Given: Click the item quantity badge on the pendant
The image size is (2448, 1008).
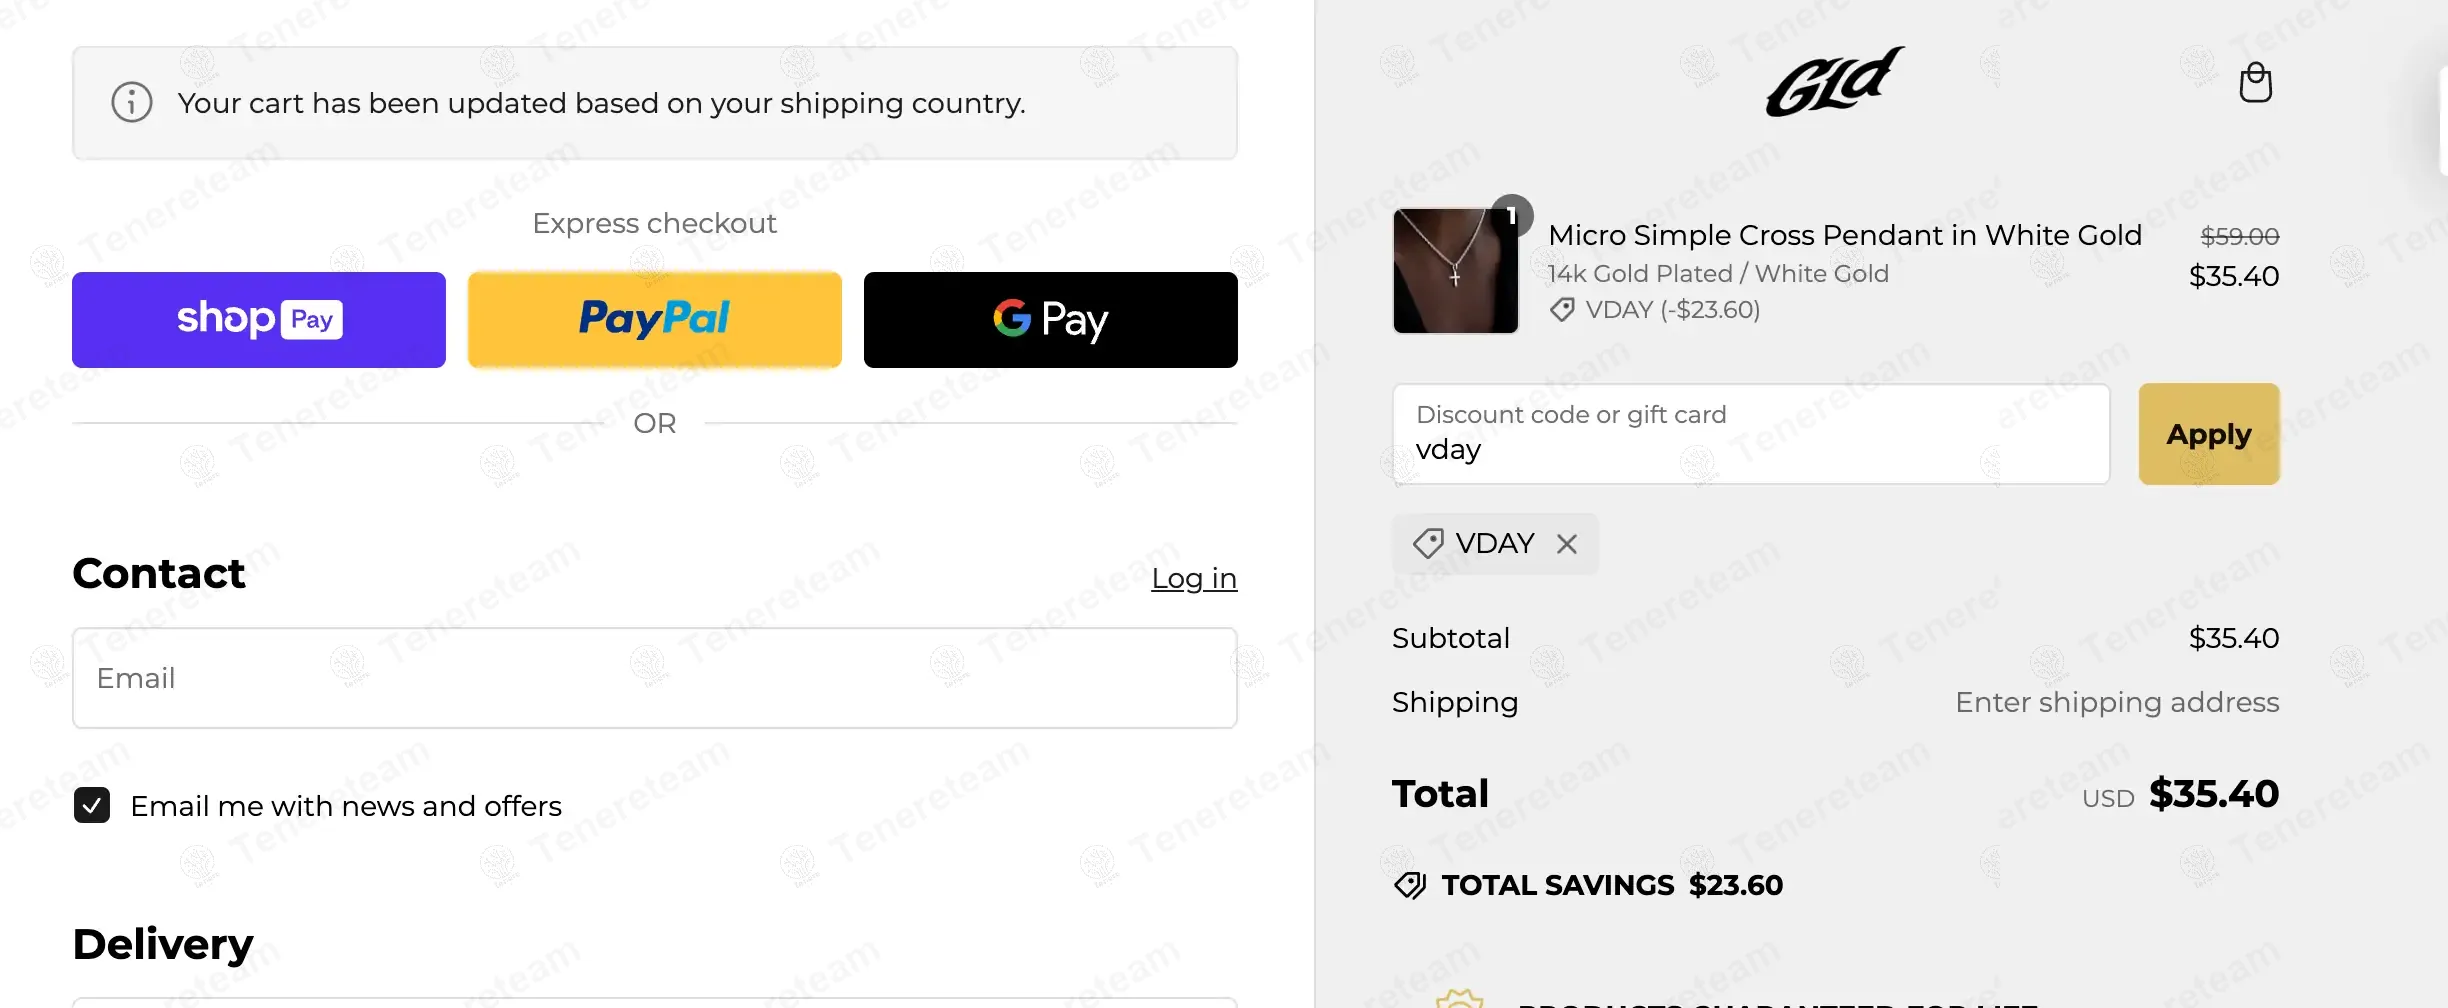Looking at the screenshot, I should [1511, 215].
